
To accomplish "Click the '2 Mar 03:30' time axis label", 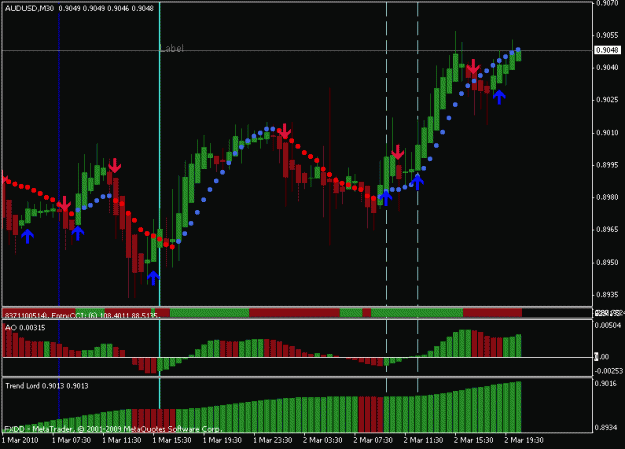I will [x=322, y=440].
